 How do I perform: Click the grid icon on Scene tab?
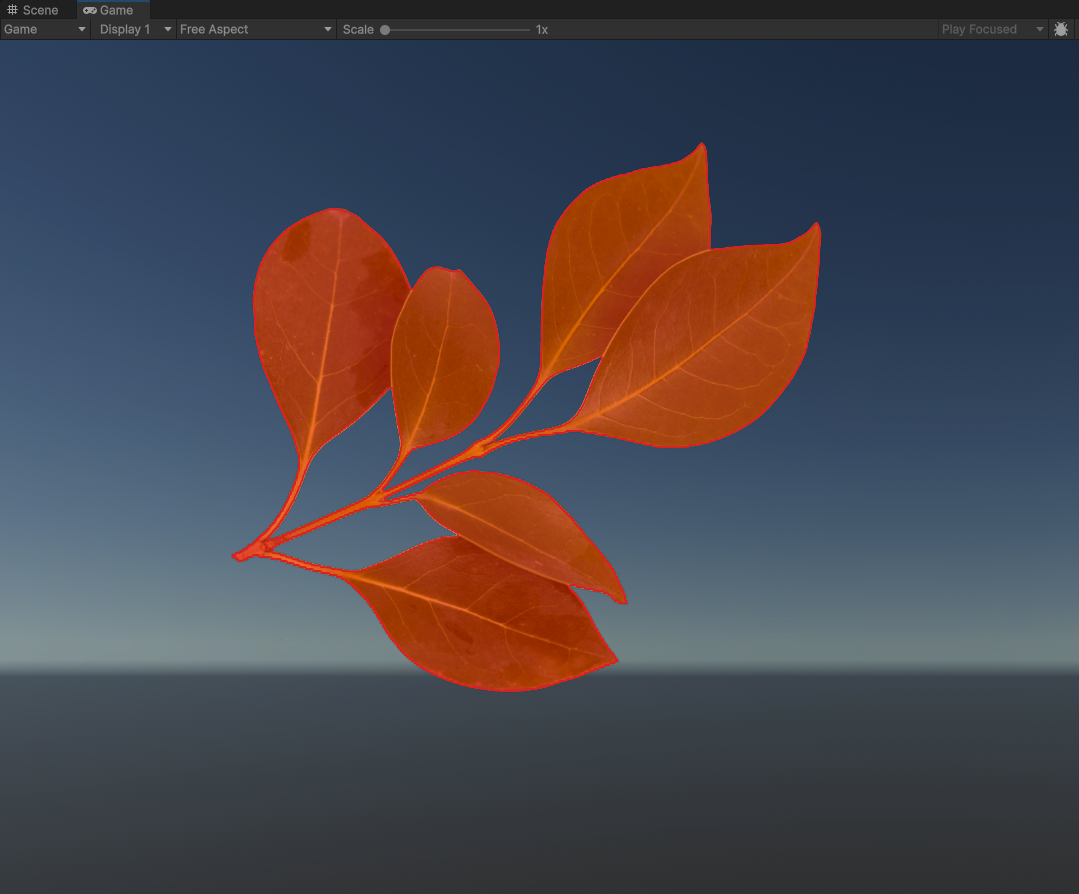pyautogui.click(x=13, y=10)
